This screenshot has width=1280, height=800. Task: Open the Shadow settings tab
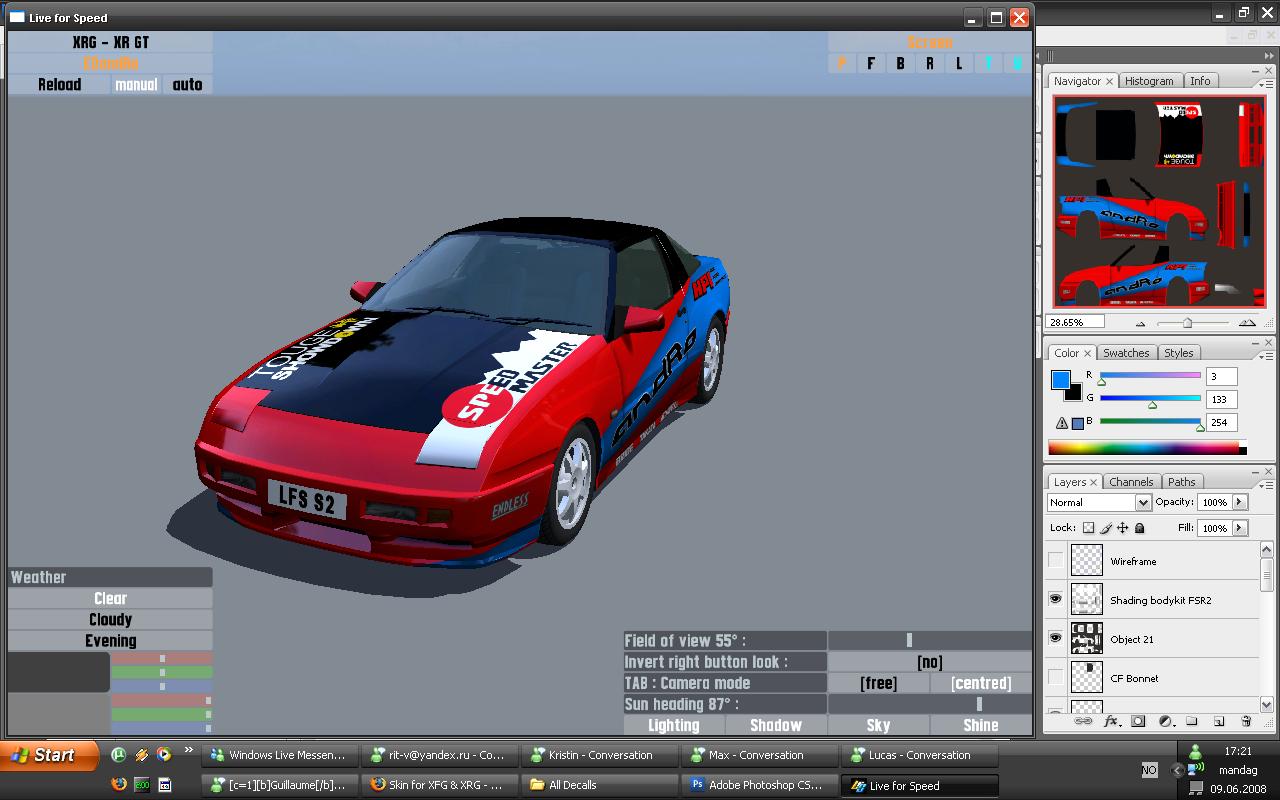point(776,726)
